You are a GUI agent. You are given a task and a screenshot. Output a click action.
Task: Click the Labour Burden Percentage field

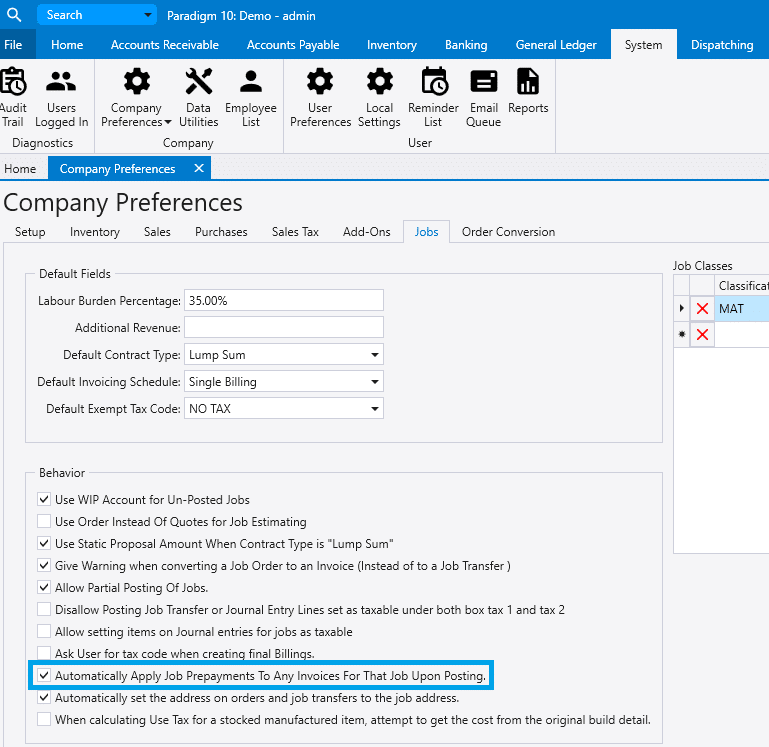(284, 300)
